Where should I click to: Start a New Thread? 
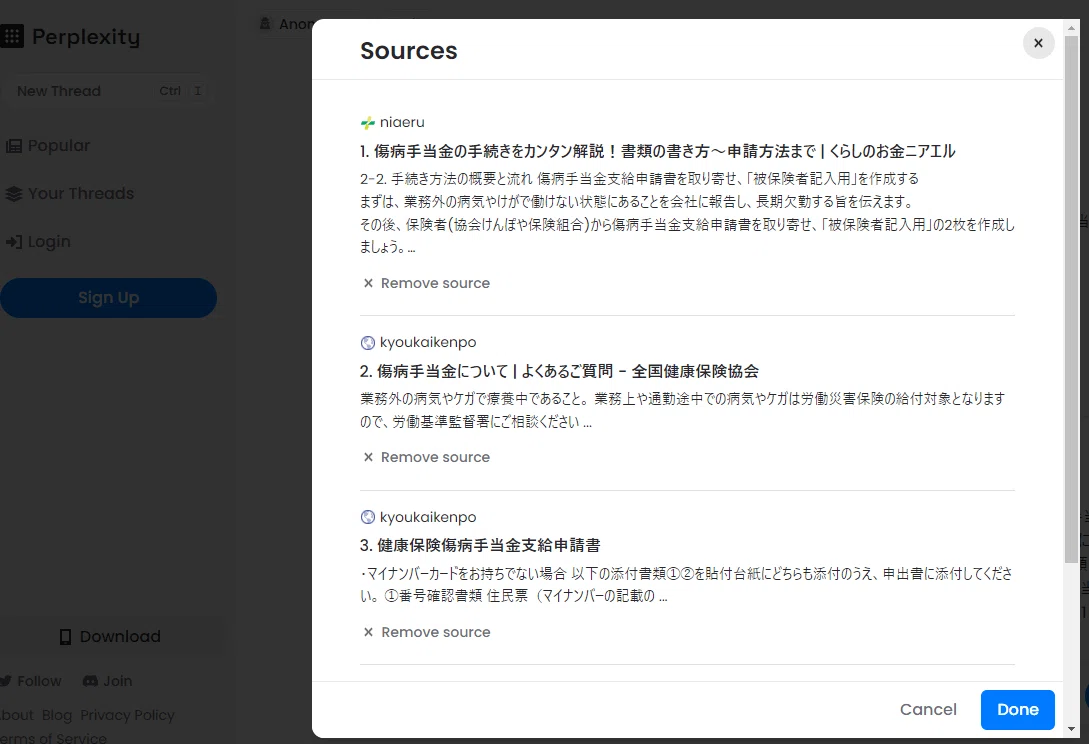point(106,91)
